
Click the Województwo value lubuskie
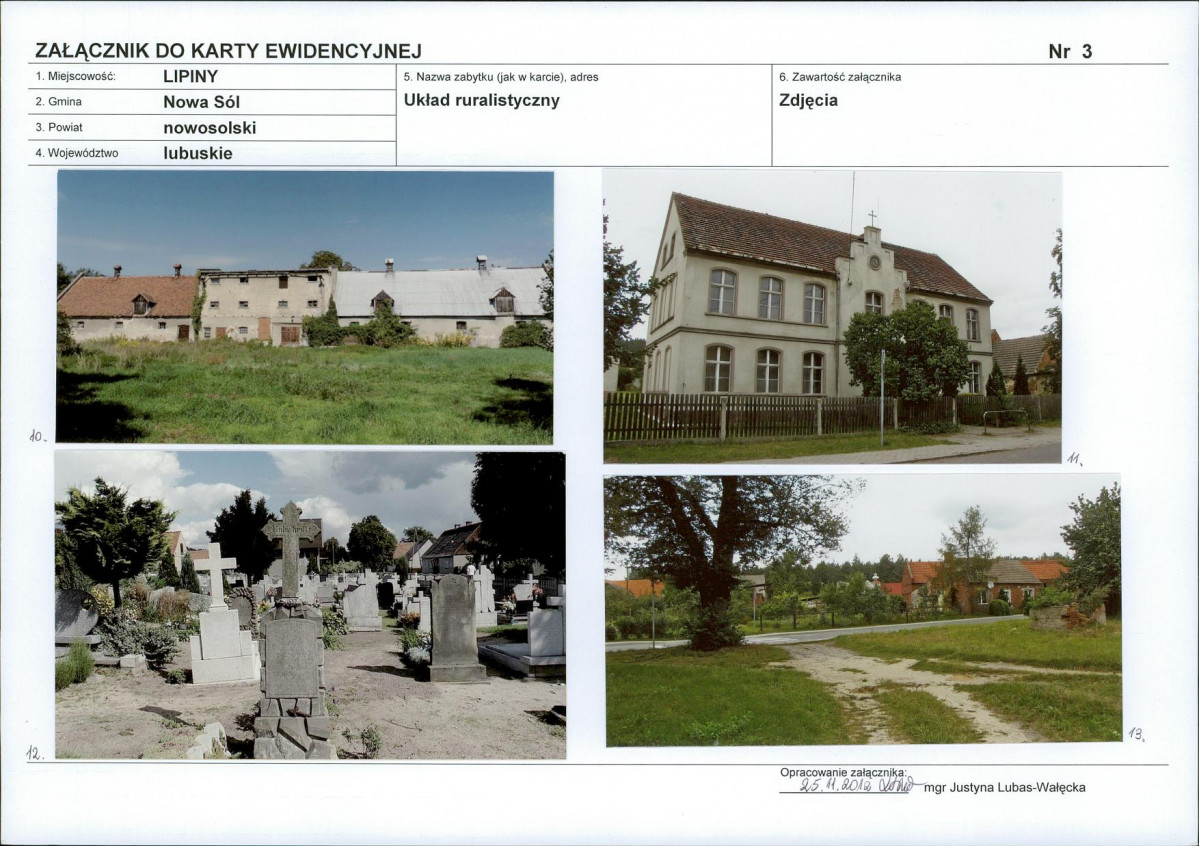[199, 153]
